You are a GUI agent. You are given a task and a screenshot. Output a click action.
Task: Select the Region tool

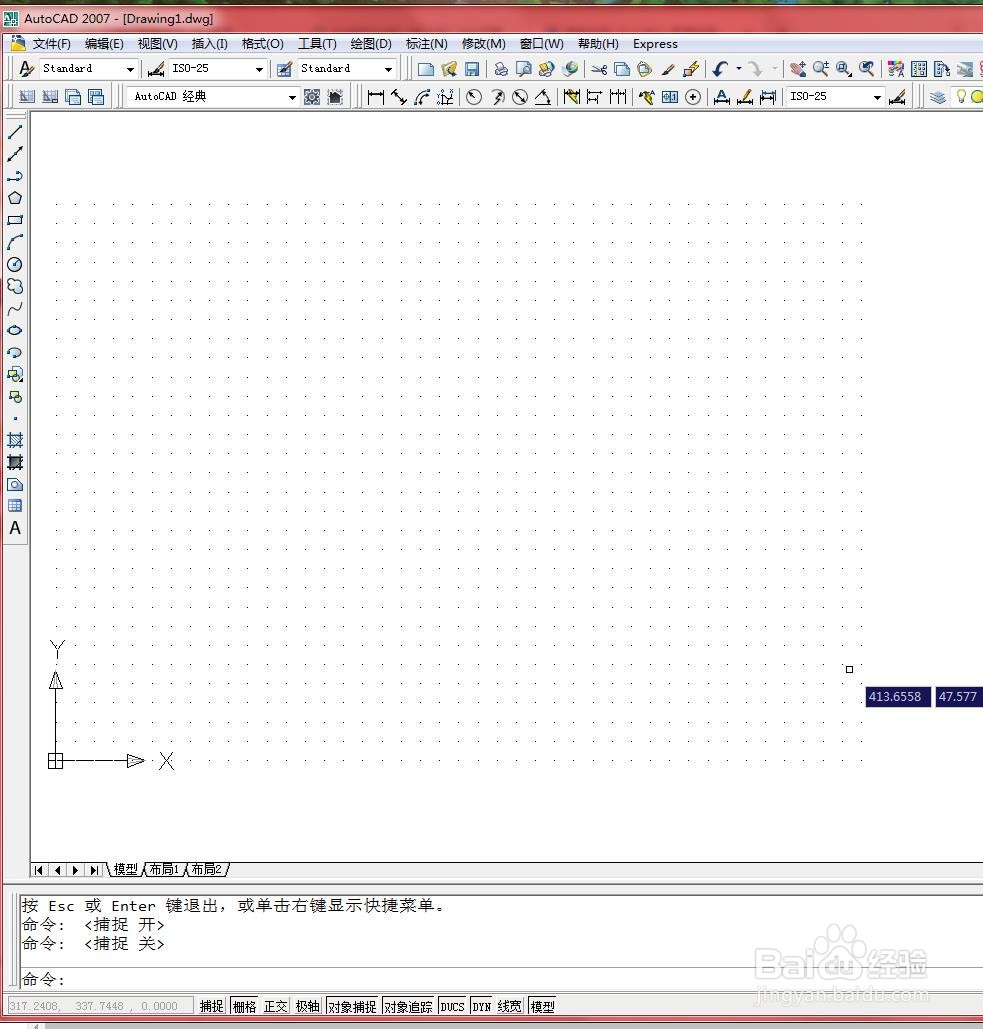(x=15, y=484)
